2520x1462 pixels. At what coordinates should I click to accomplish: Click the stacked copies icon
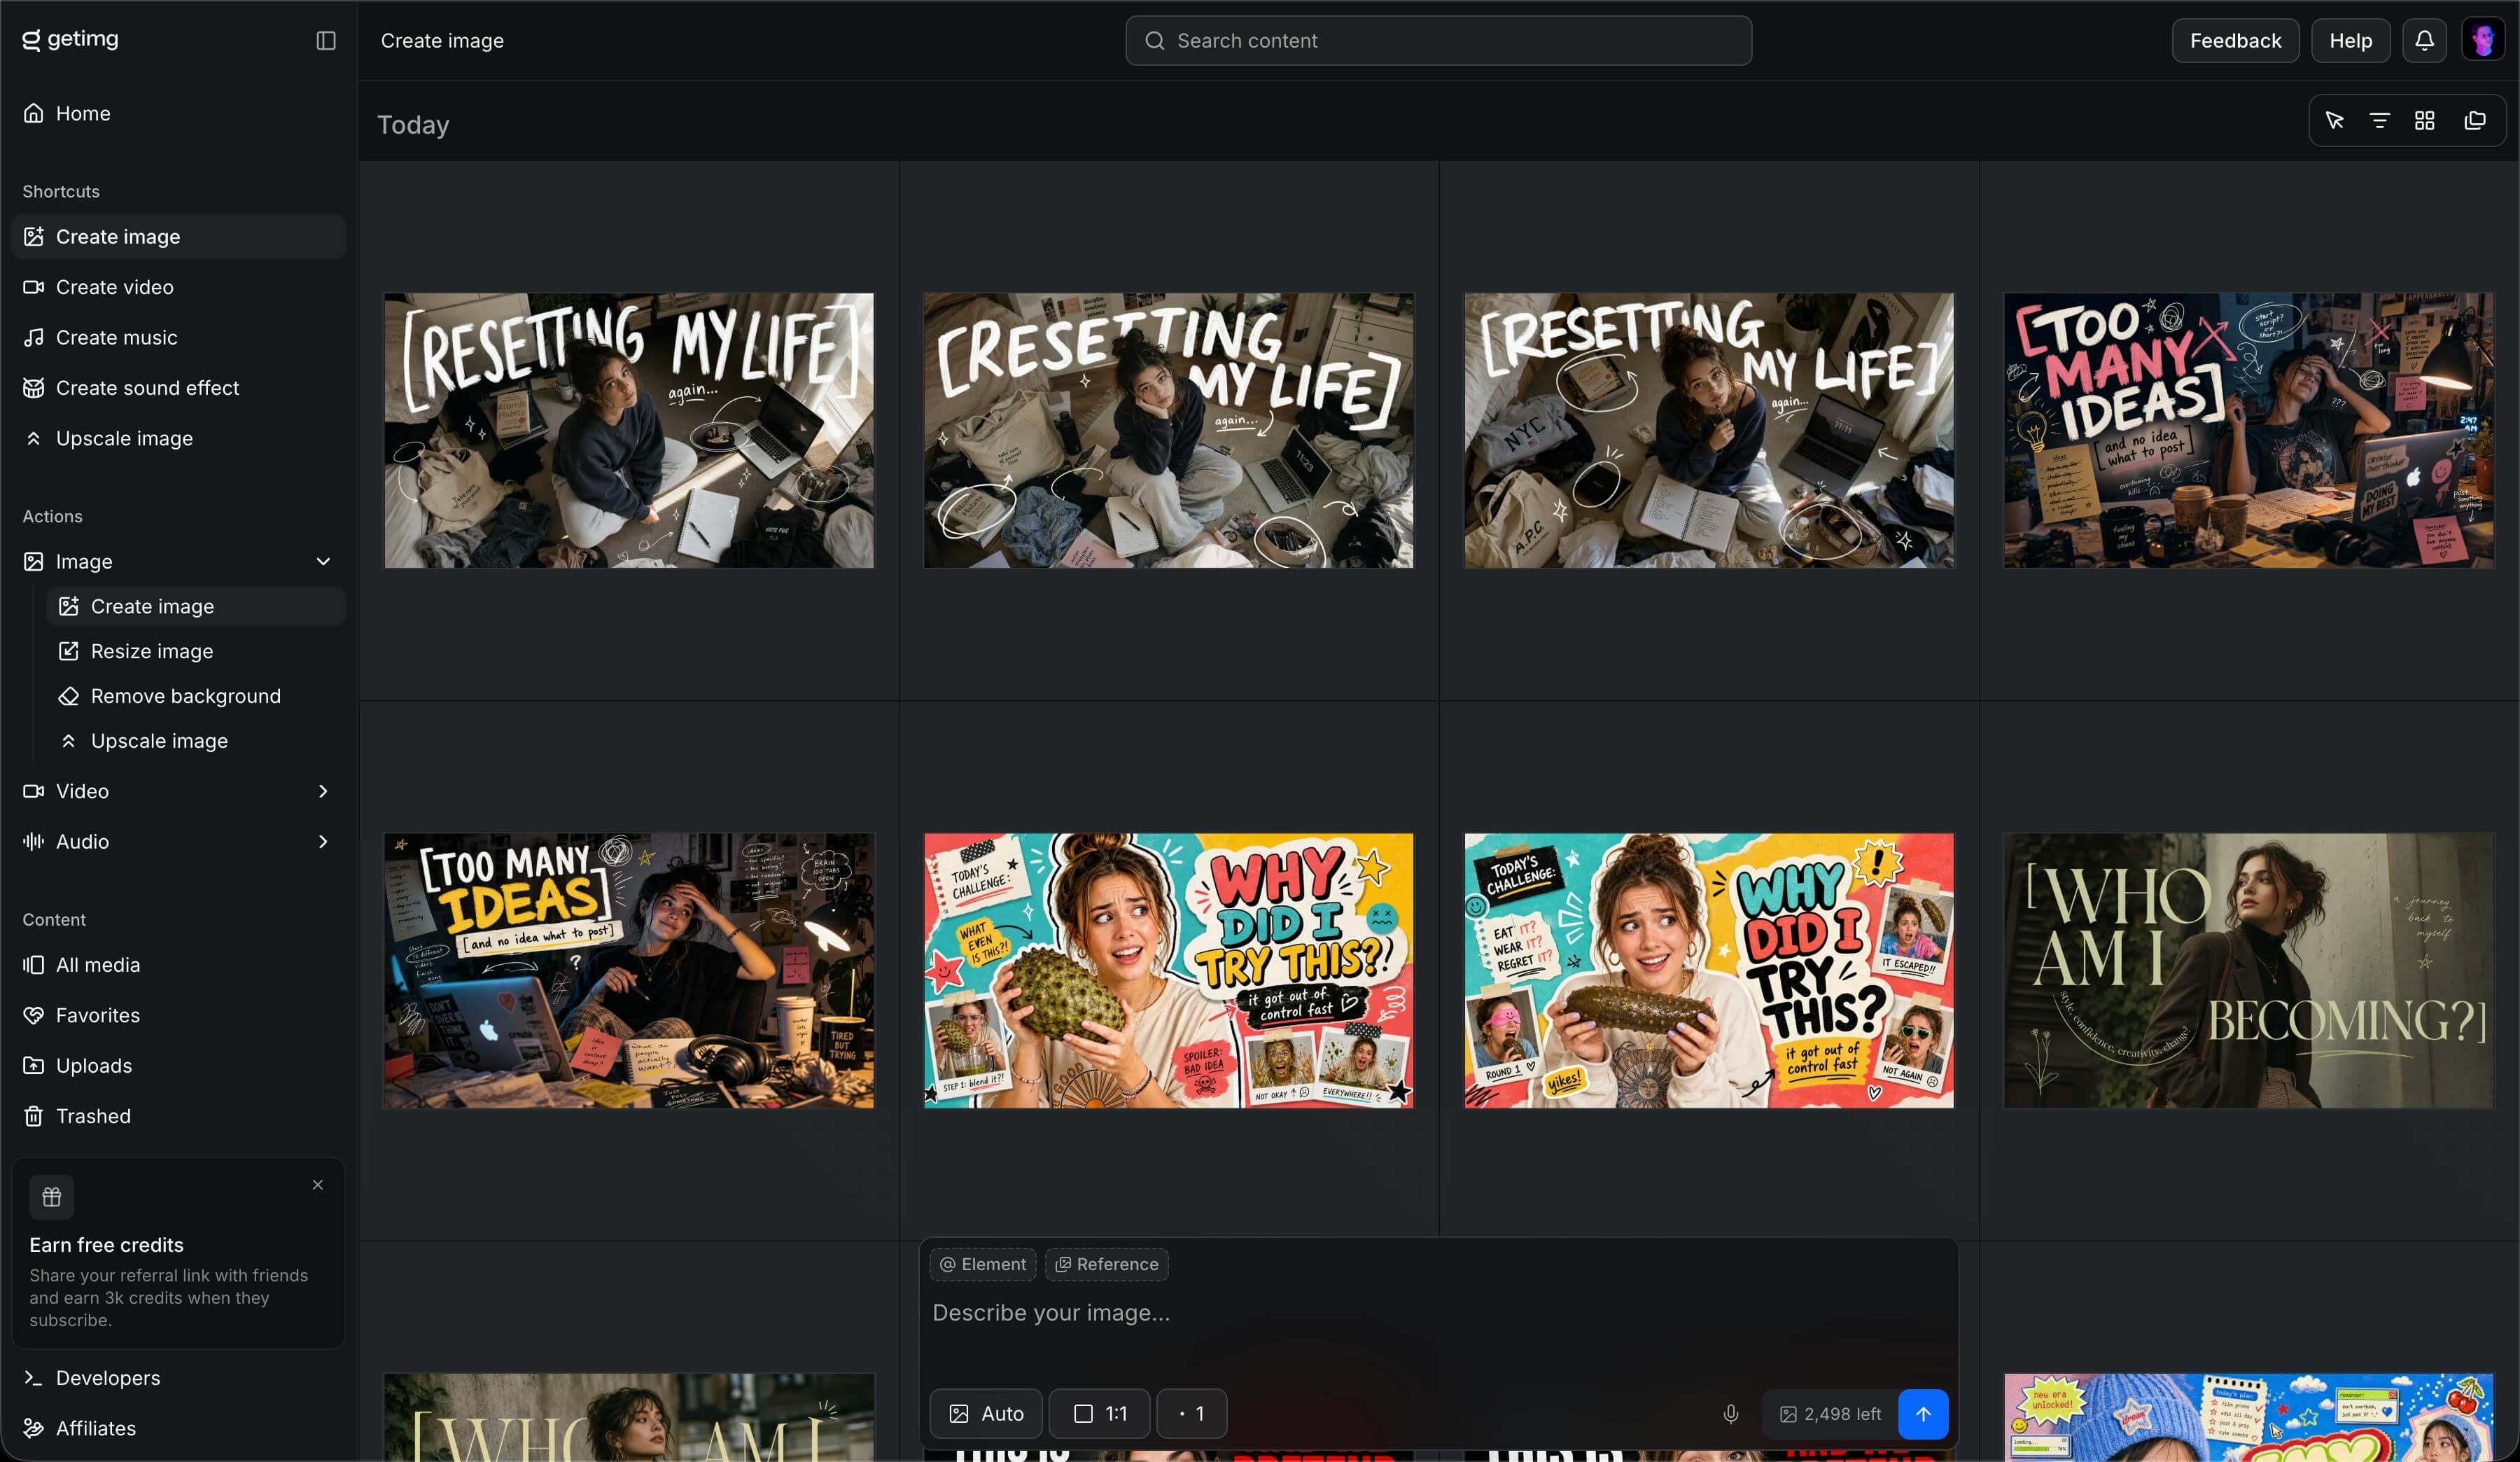2475,121
